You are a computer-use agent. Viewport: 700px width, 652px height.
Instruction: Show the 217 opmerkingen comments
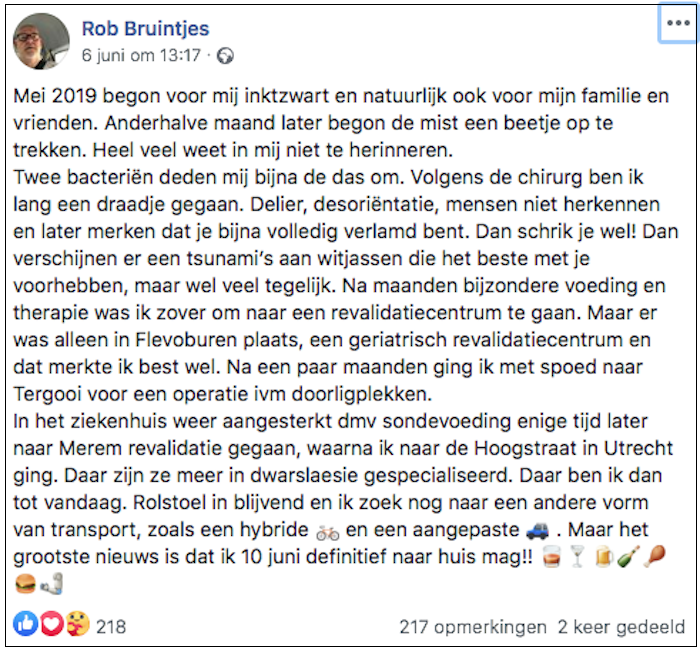coord(472,627)
